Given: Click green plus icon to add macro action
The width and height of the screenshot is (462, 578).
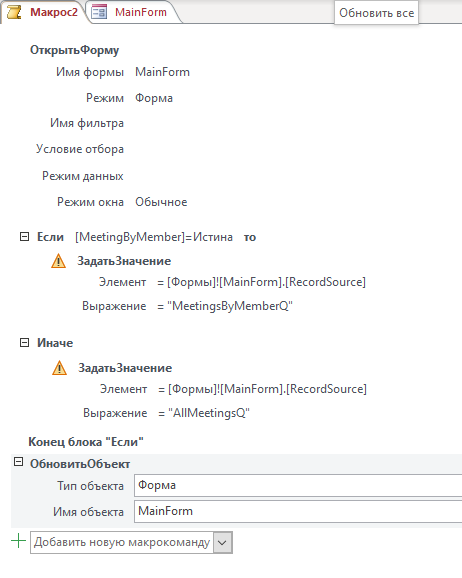Looking at the screenshot, I should pos(18,541).
